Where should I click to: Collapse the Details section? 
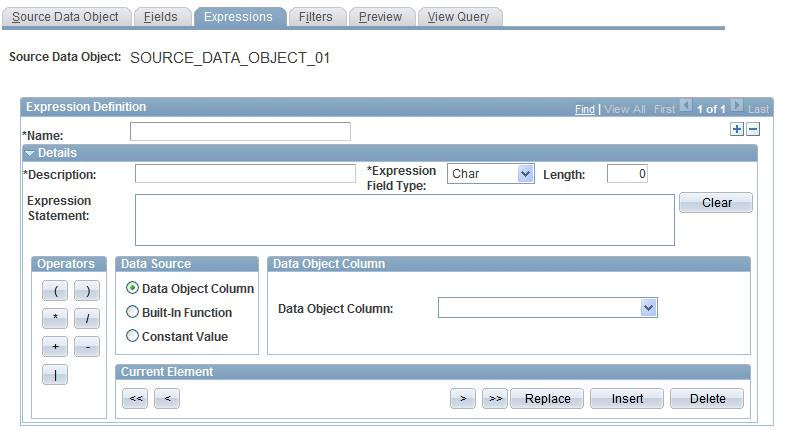30,154
